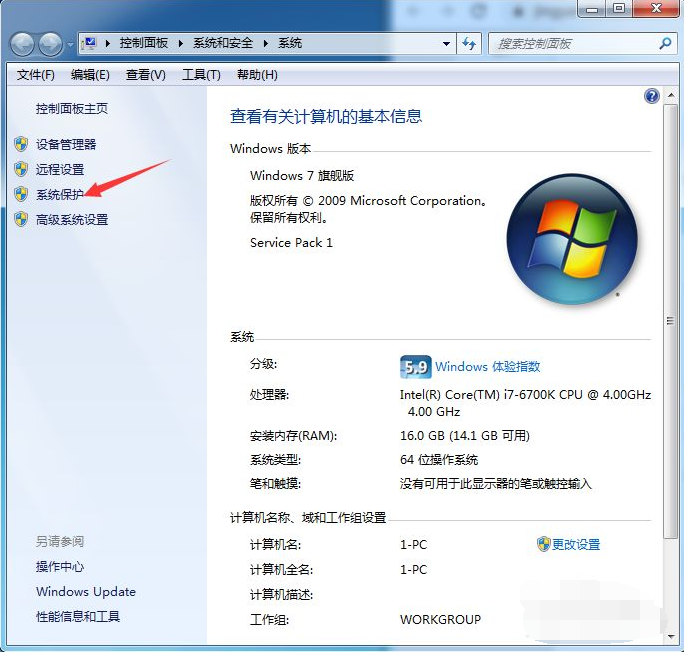This screenshot has height=652, width=684.
Task: Open Windows Update link
Action: click(x=86, y=591)
